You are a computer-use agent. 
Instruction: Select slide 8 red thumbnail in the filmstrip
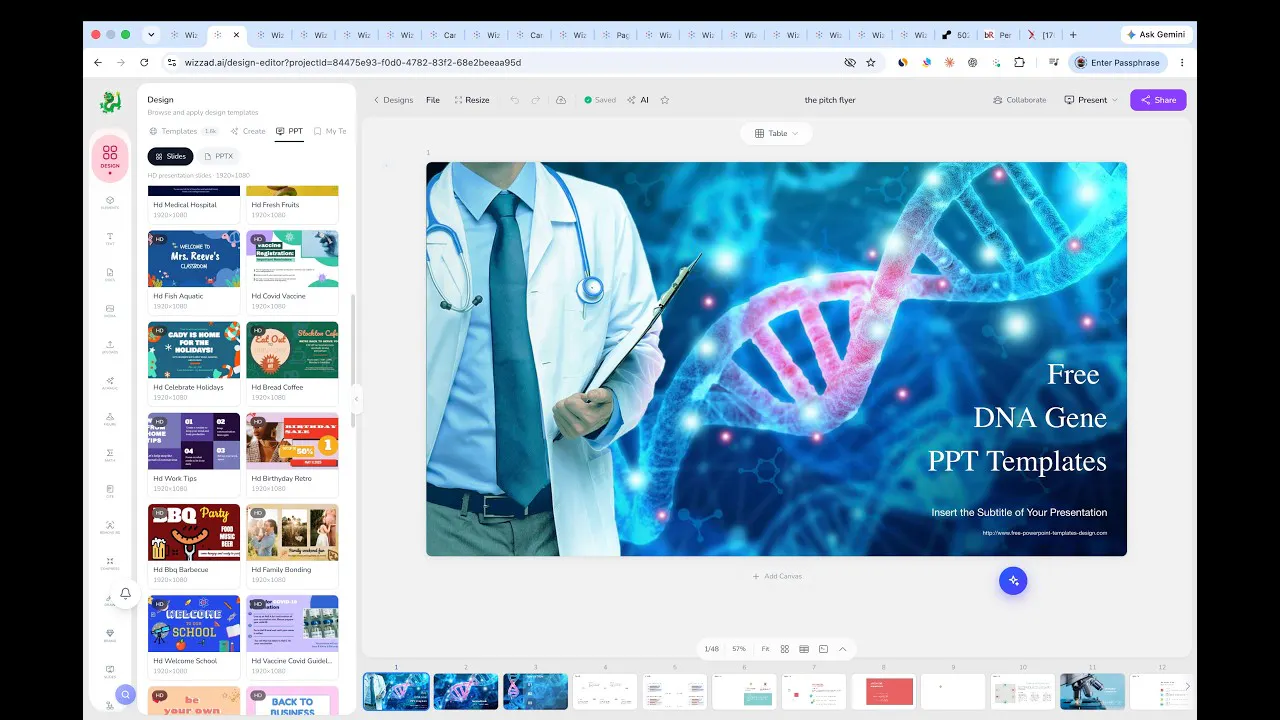click(x=884, y=691)
